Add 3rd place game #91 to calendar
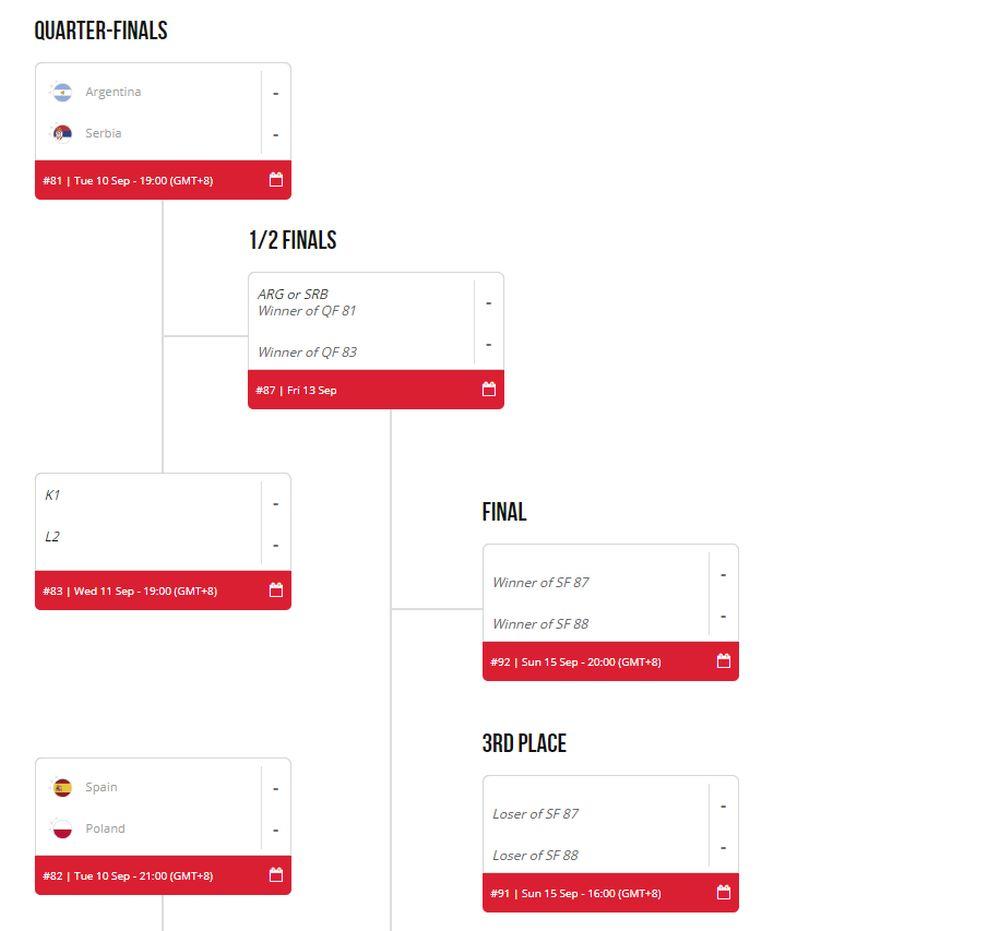 click(724, 892)
